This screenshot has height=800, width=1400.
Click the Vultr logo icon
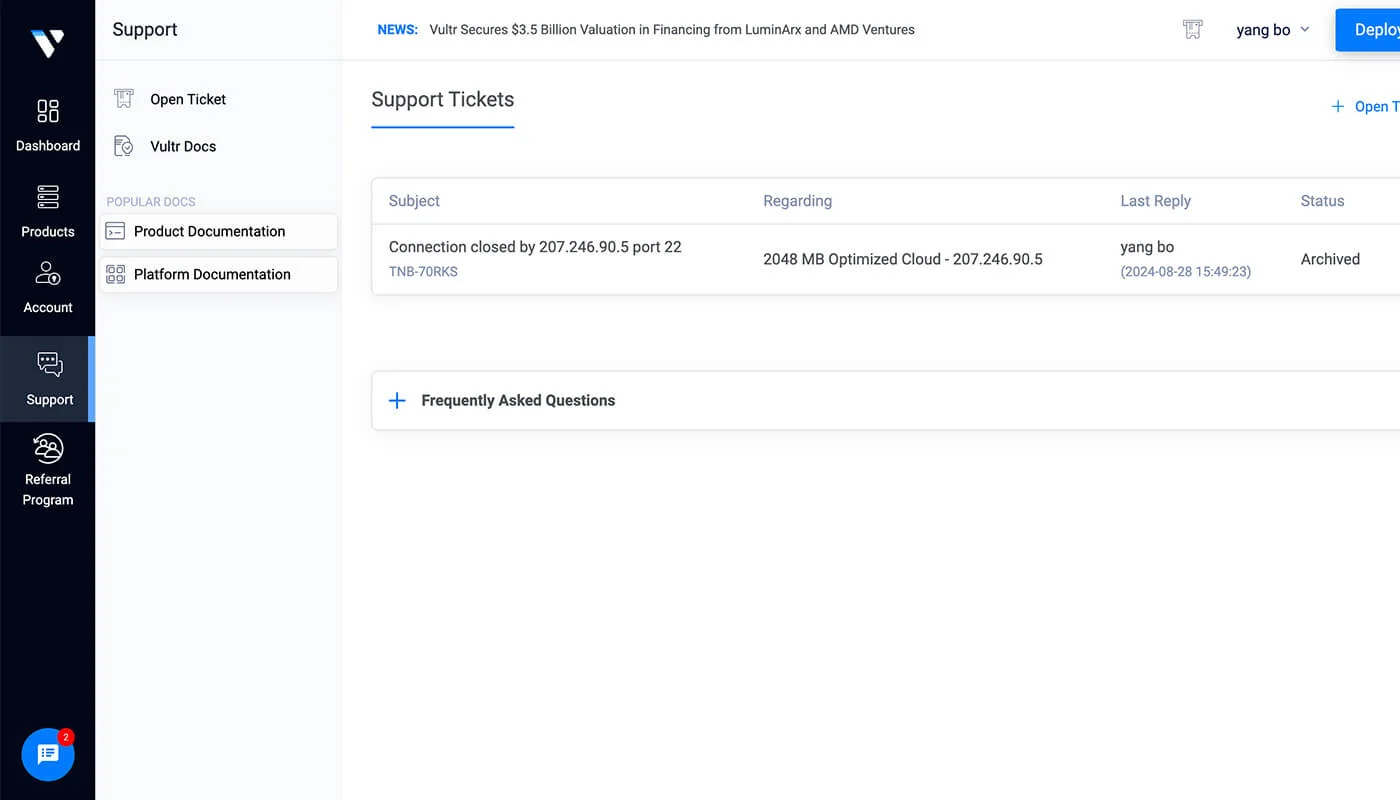(x=47, y=42)
